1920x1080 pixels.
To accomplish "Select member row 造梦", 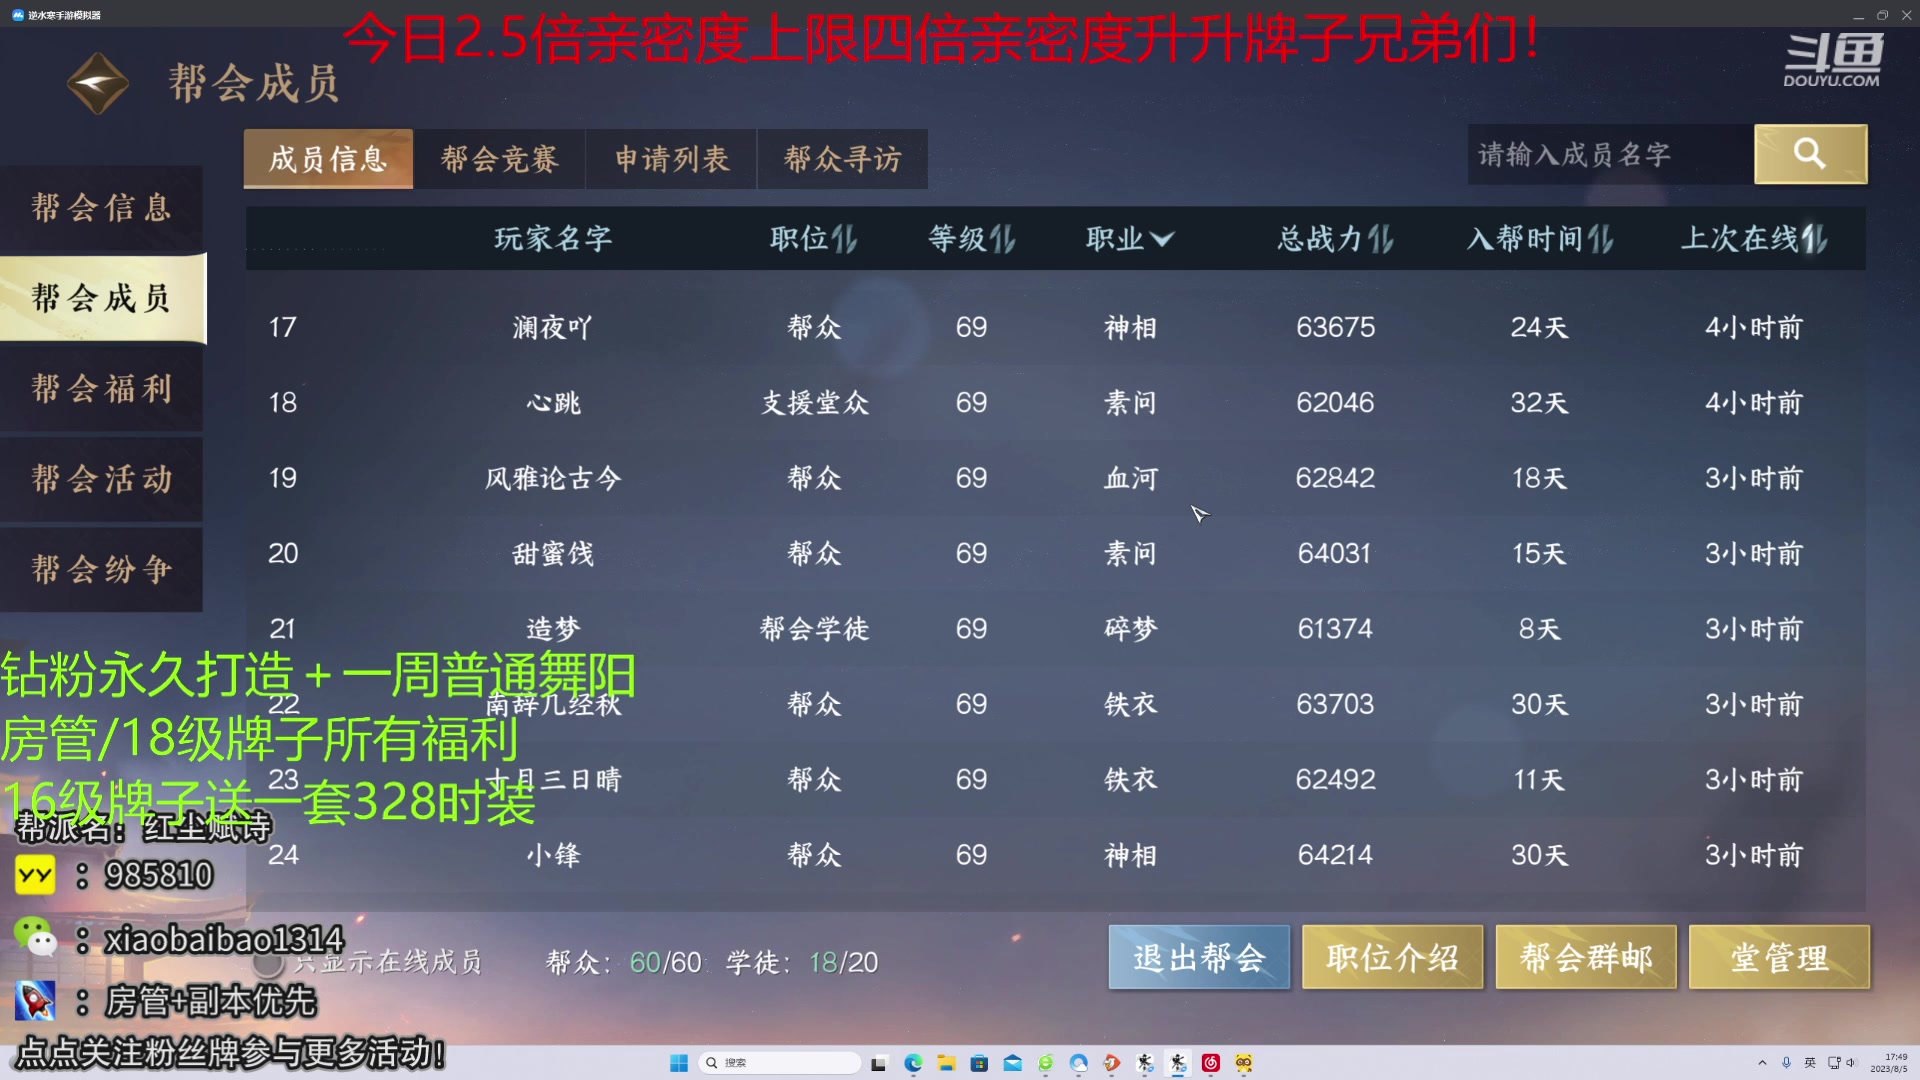I will click(1055, 628).
